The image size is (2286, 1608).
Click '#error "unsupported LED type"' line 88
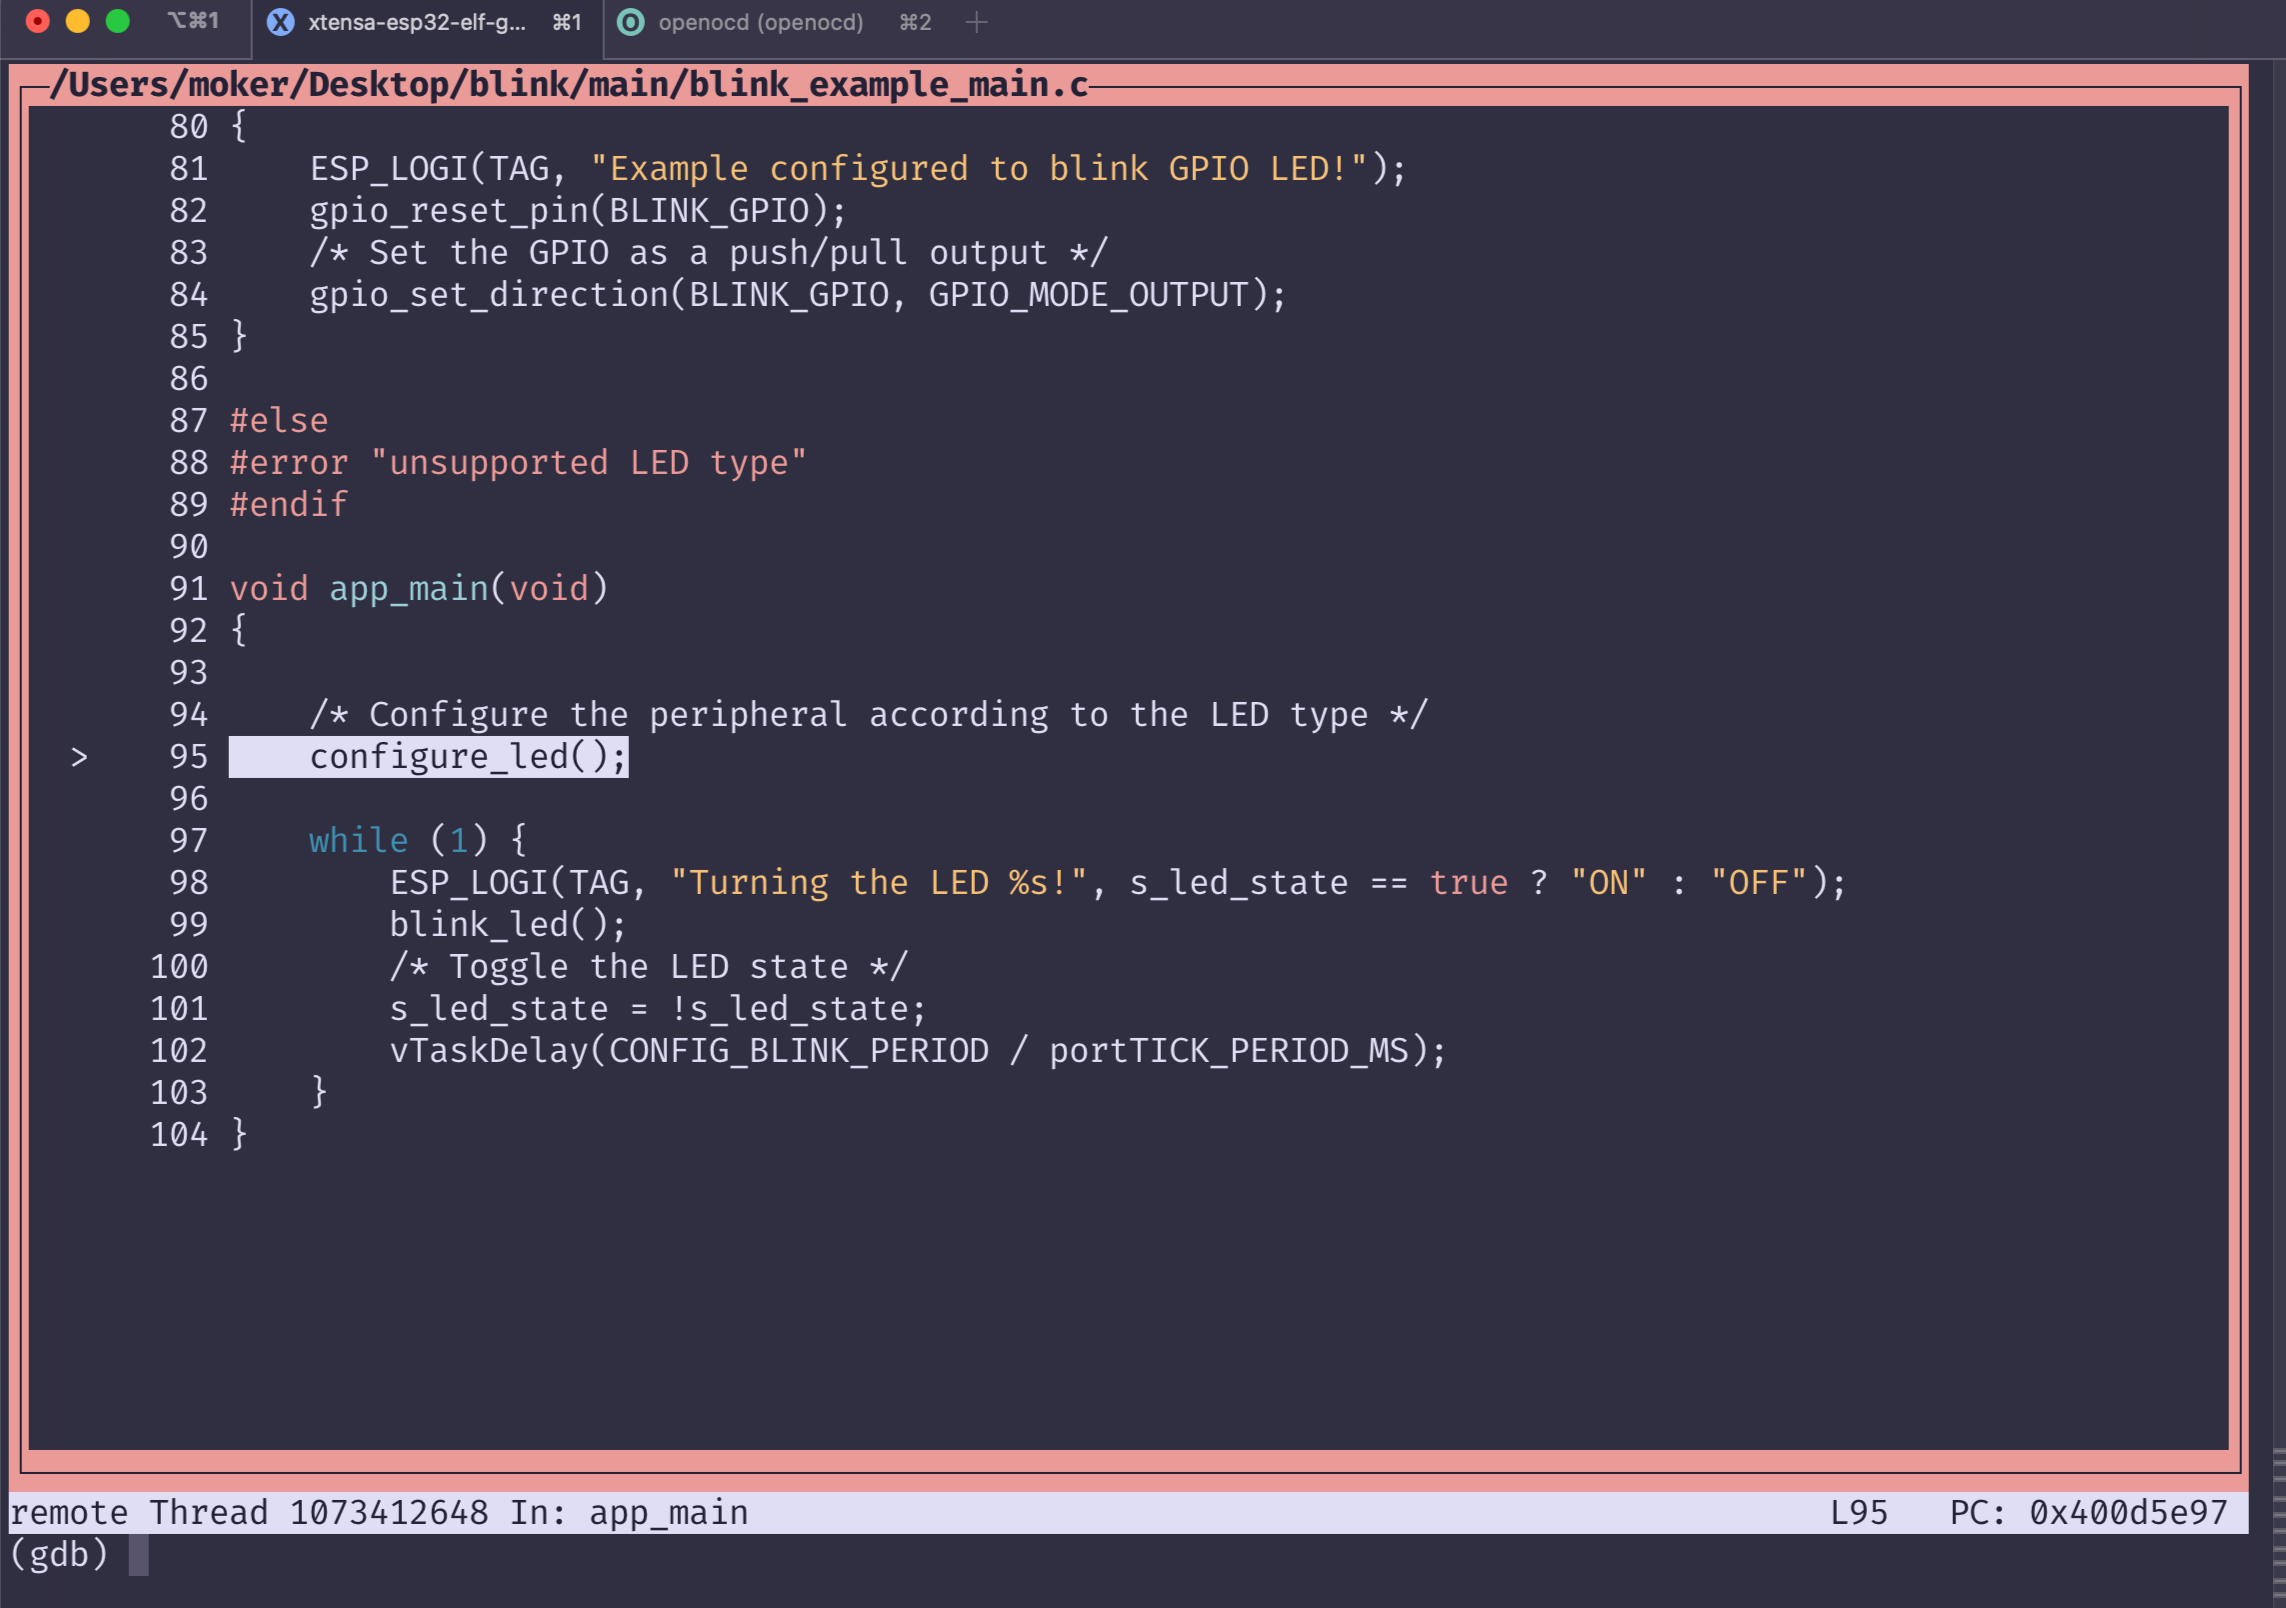(519, 463)
